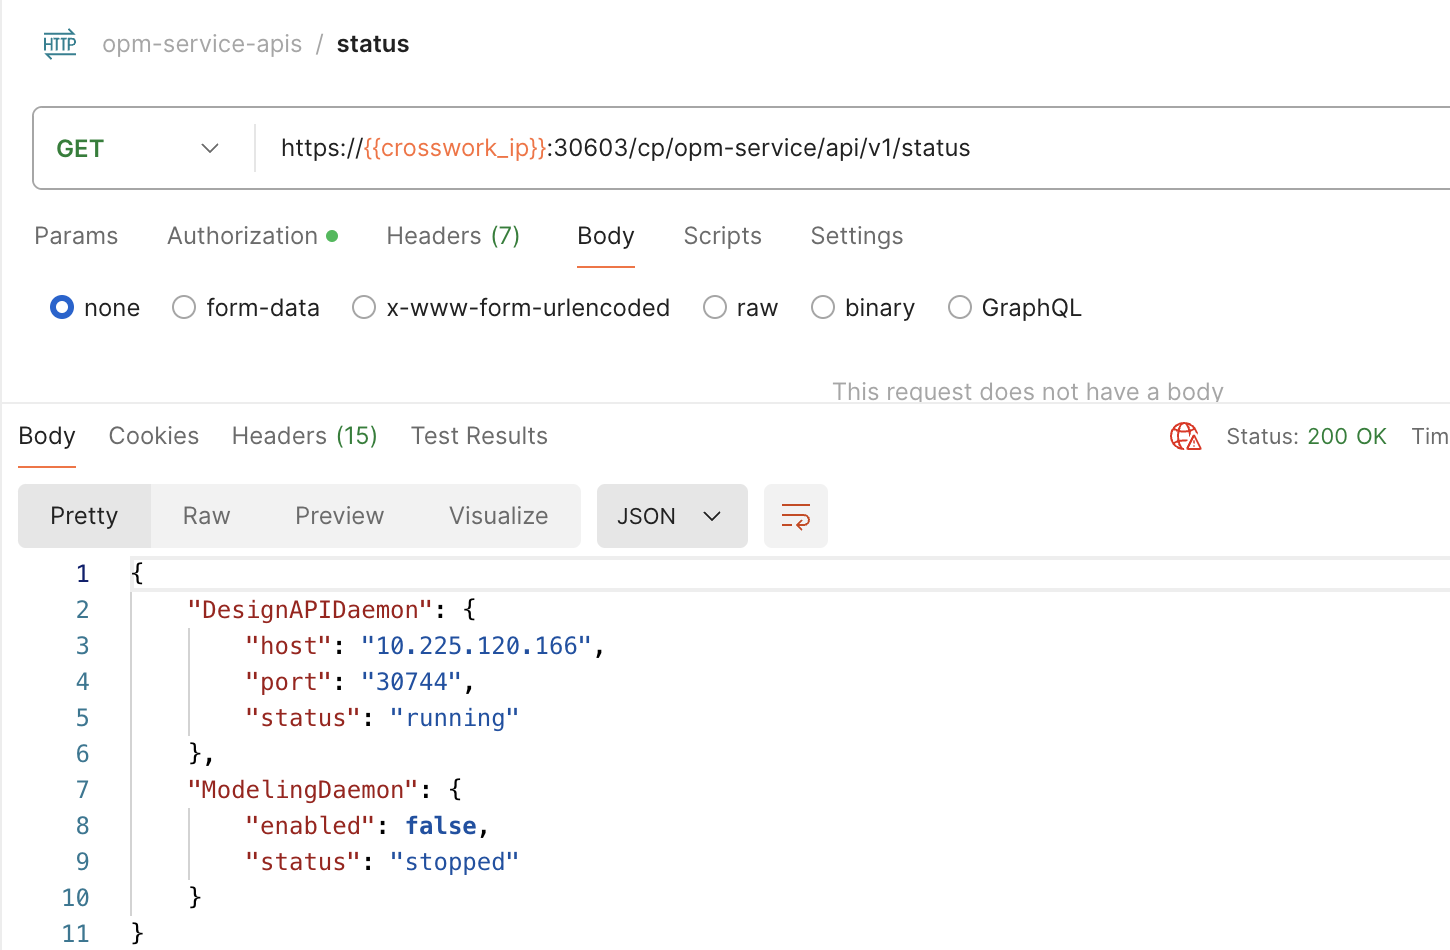Switch to Test Results tab
Screen dimensions: 1450x950
[x=479, y=436]
